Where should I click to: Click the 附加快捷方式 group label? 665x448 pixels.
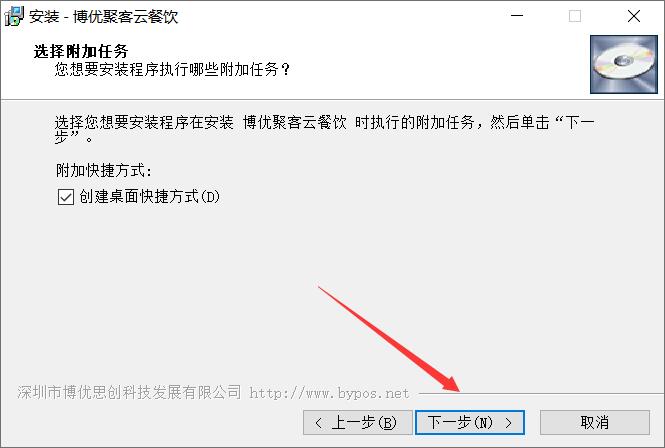pos(103,171)
